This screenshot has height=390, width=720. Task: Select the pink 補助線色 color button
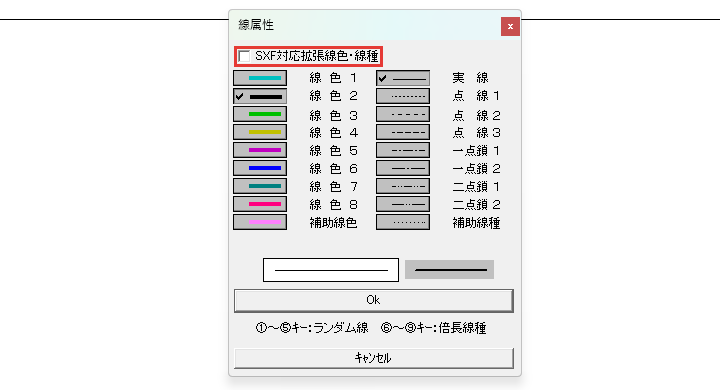pyautogui.click(x=260, y=222)
